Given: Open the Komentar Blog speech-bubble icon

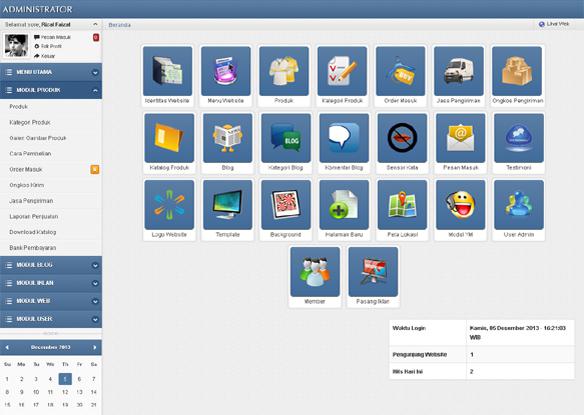Looking at the screenshot, I should [x=344, y=138].
